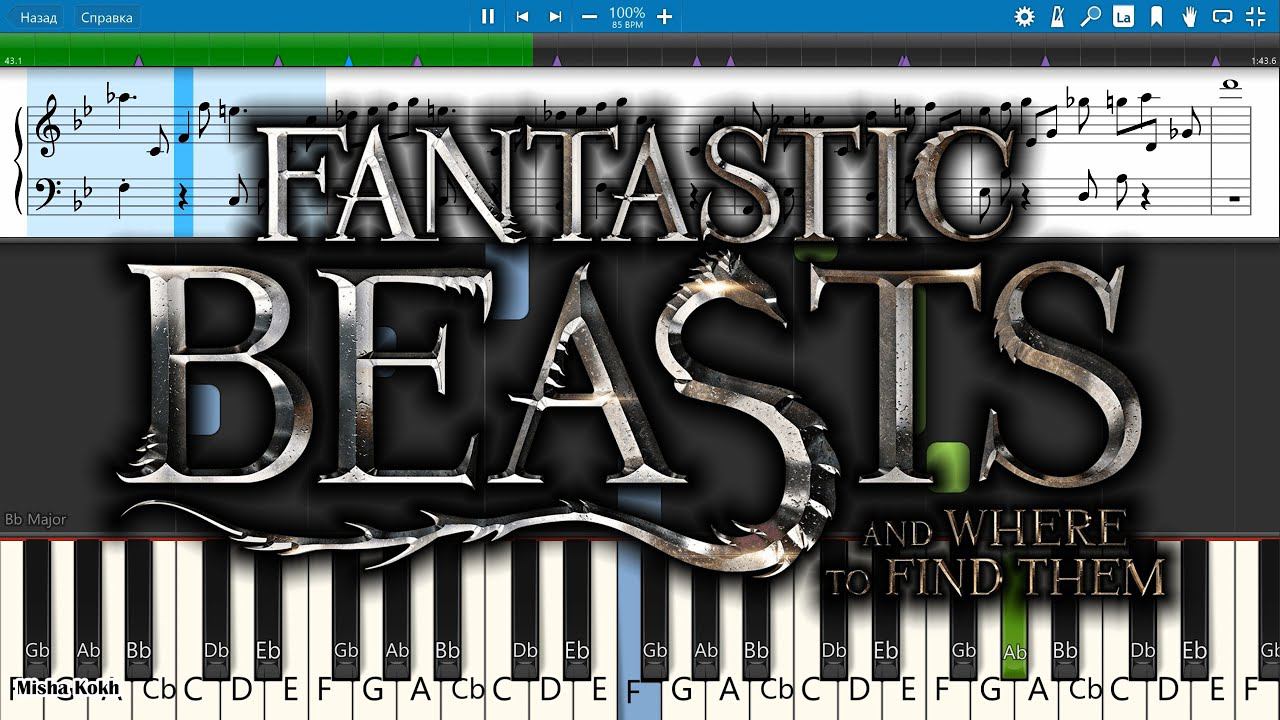Add a bookmark with the bookmark icon
The width and height of the screenshot is (1280, 720).
click(1156, 16)
